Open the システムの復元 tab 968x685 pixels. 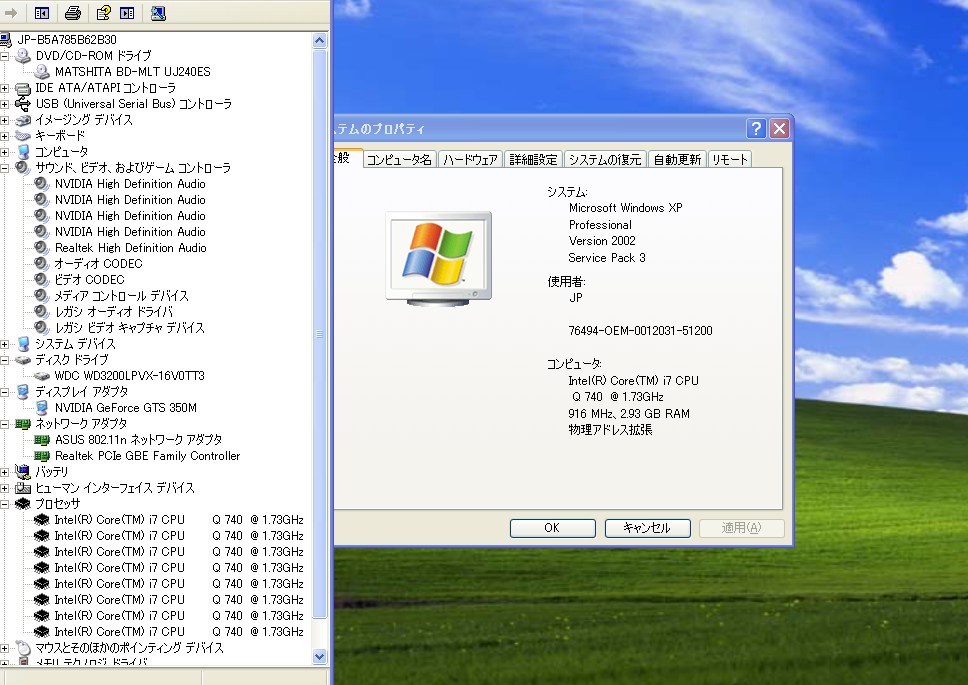tap(605, 160)
